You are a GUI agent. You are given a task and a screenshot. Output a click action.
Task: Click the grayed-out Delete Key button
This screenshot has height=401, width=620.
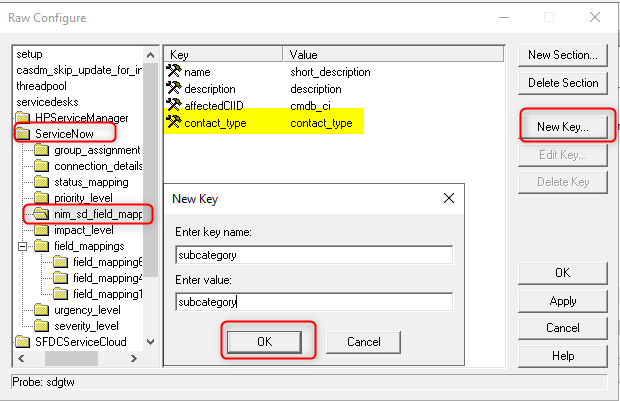563,182
